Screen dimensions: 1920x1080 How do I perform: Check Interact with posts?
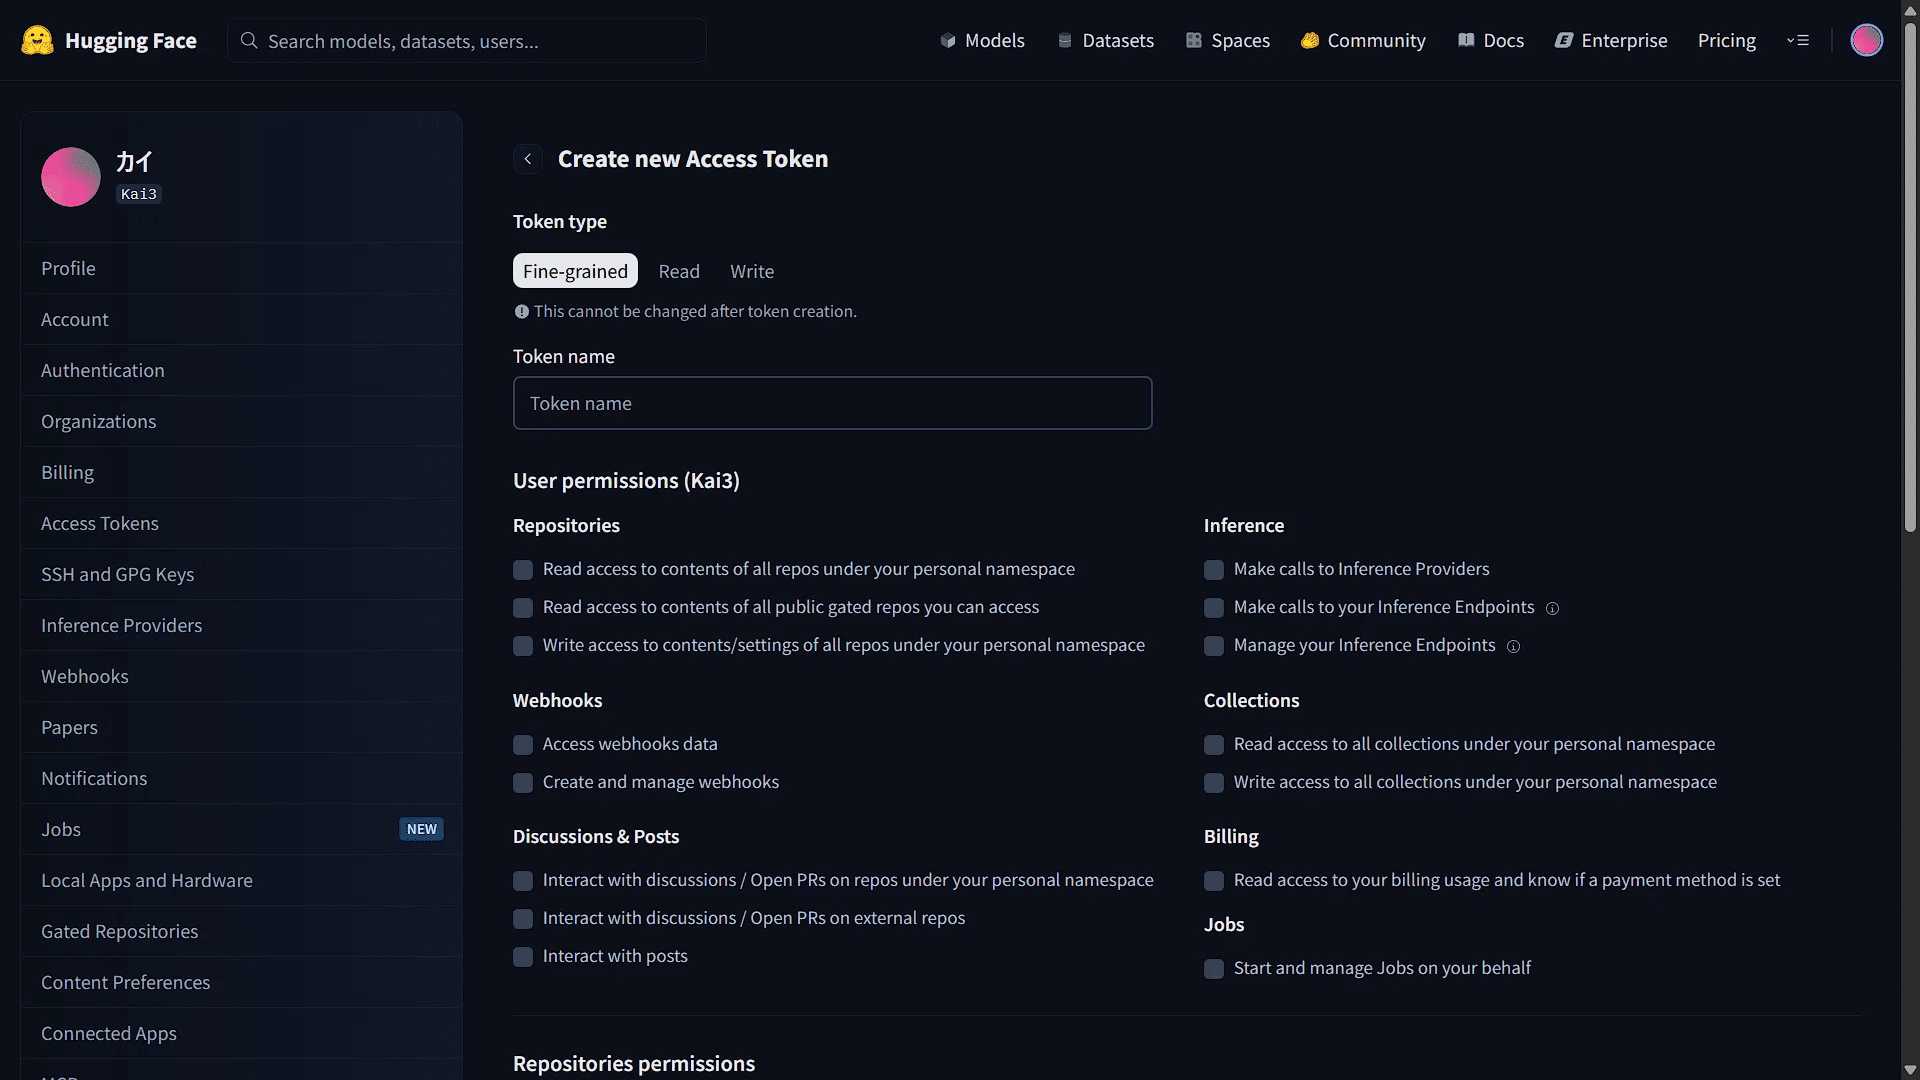coord(523,957)
